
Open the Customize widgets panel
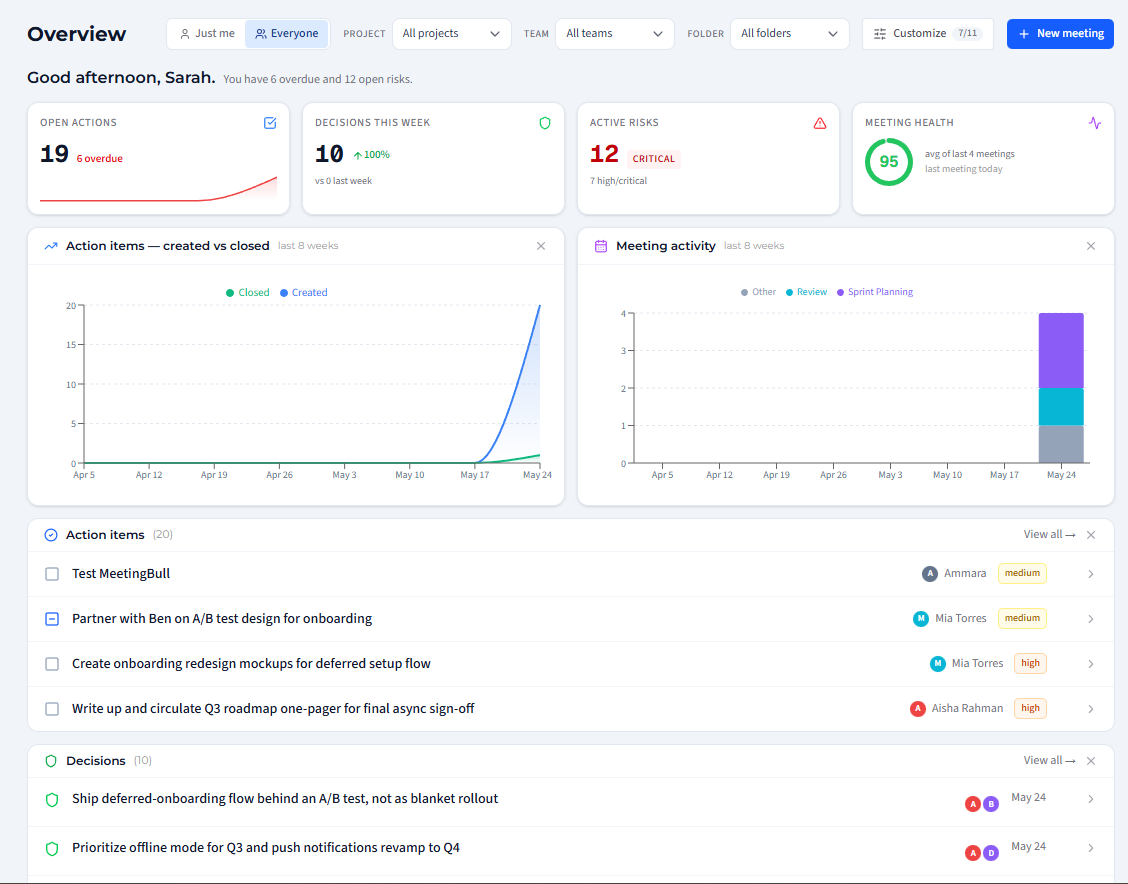pyautogui.click(x=927, y=34)
